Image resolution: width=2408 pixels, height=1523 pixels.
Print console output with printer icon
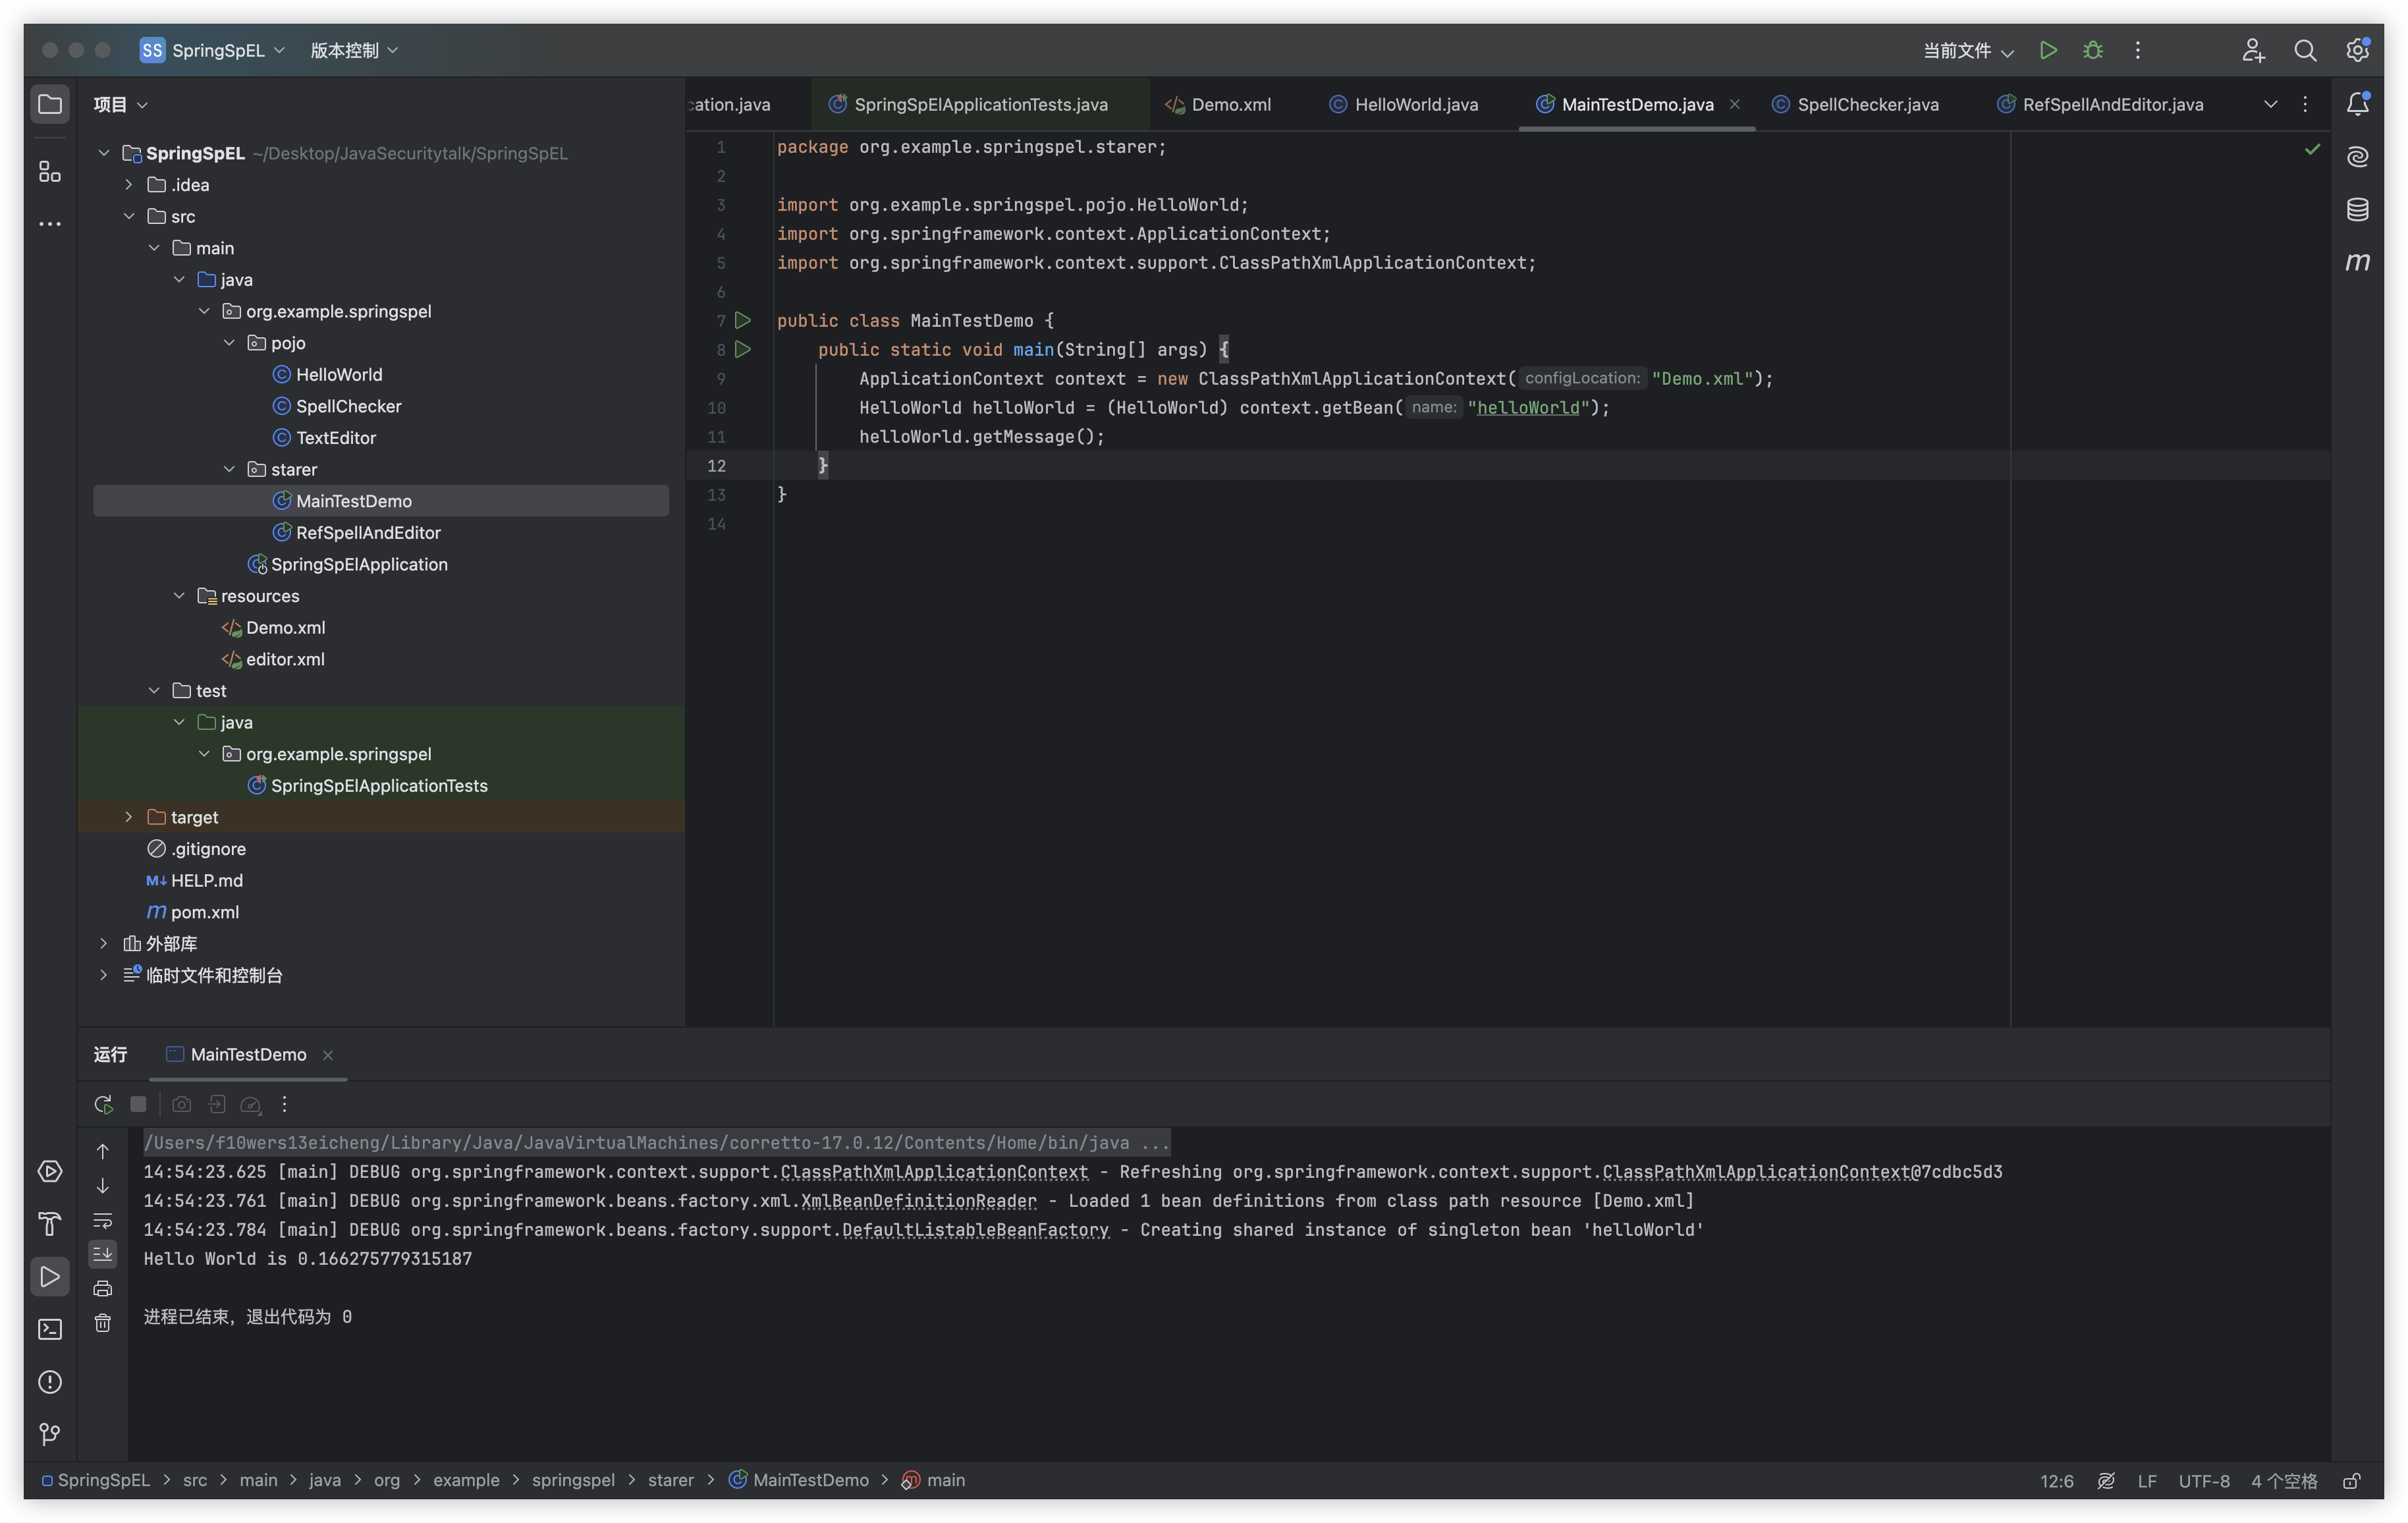tap(102, 1288)
